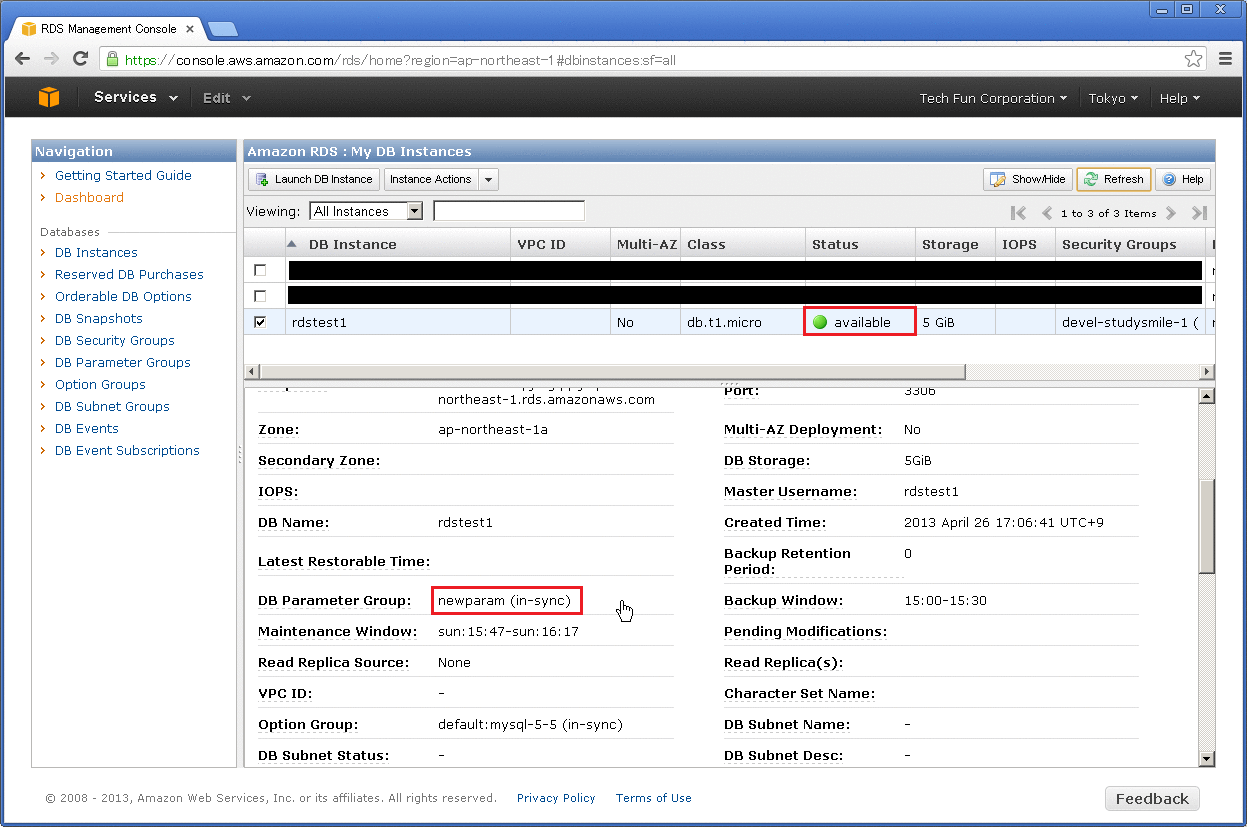Screen dimensions: 1247x827
Task: Open DB Events in navigation
Action: (86, 428)
